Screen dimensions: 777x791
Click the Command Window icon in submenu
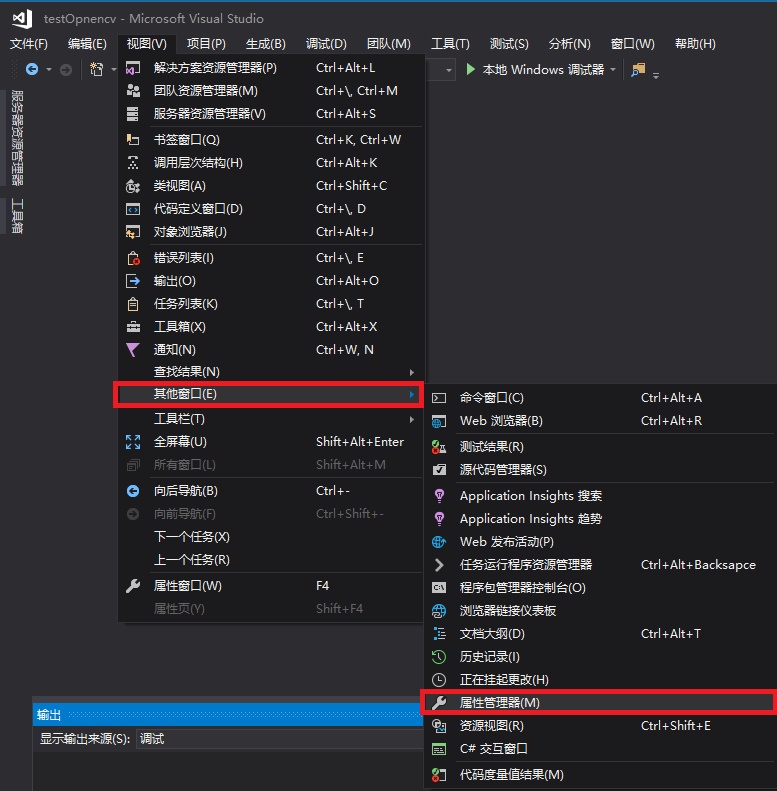point(439,398)
